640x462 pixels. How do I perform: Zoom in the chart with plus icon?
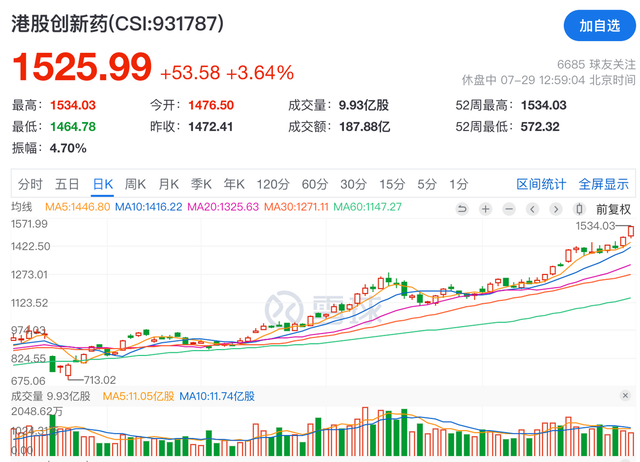[x=485, y=209]
